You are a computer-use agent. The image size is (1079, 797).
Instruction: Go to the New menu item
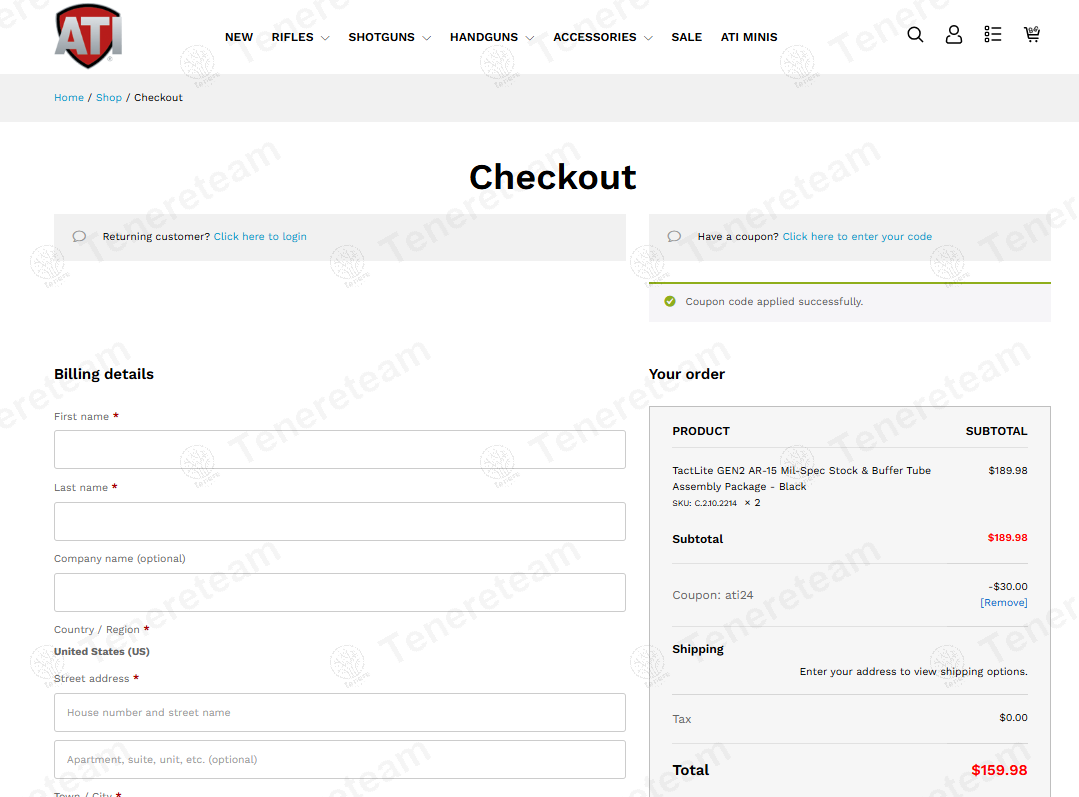pyautogui.click(x=239, y=37)
